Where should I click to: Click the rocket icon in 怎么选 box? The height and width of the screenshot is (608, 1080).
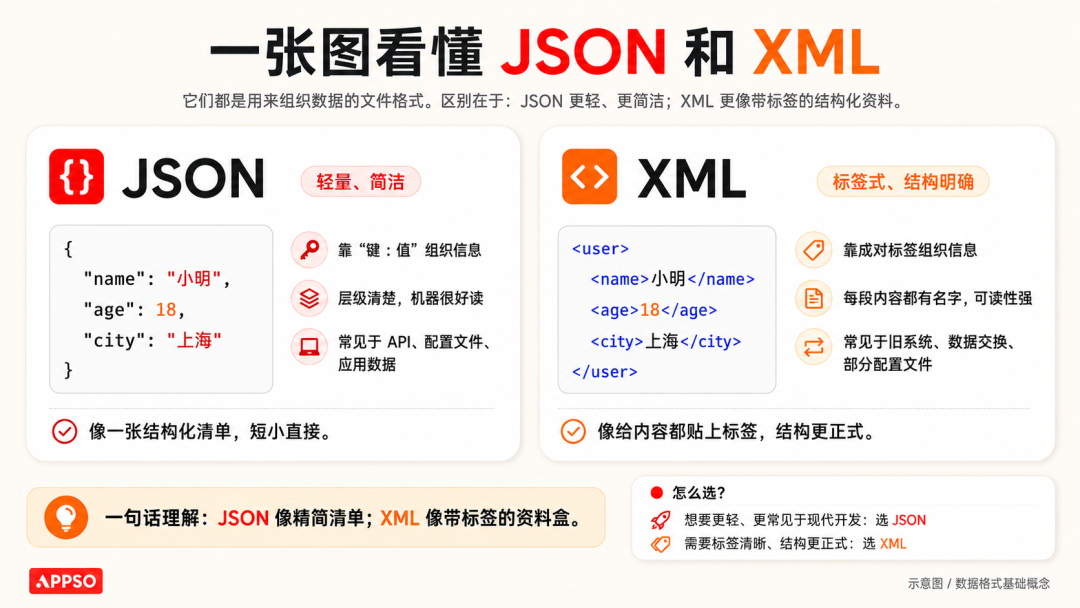pos(660,520)
